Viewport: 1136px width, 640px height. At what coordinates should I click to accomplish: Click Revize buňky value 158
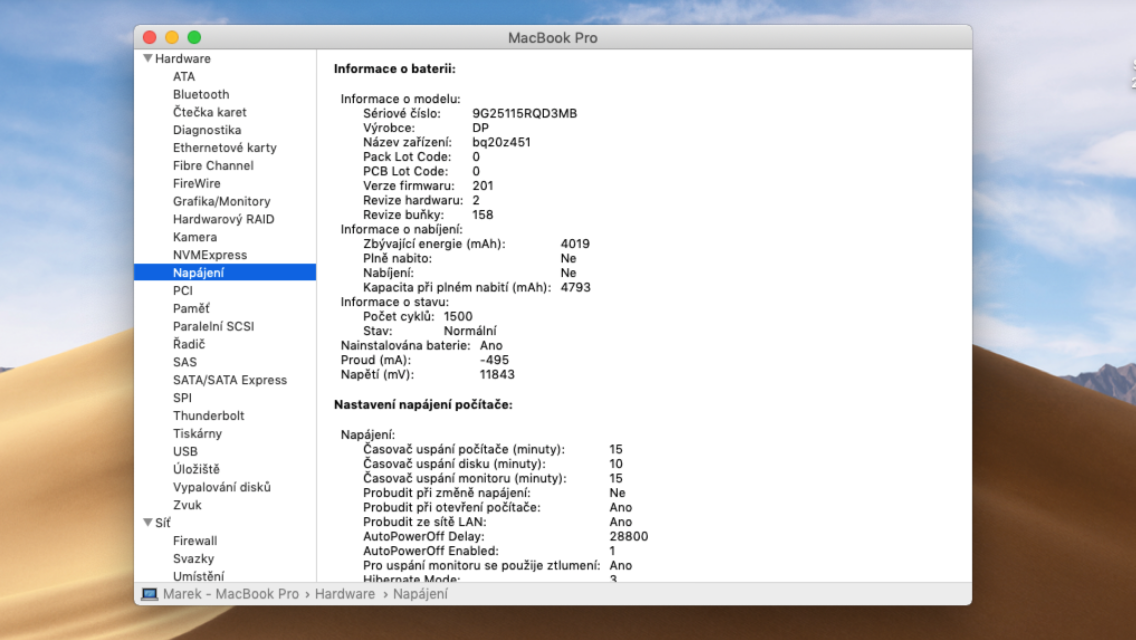pyautogui.click(x=483, y=215)
